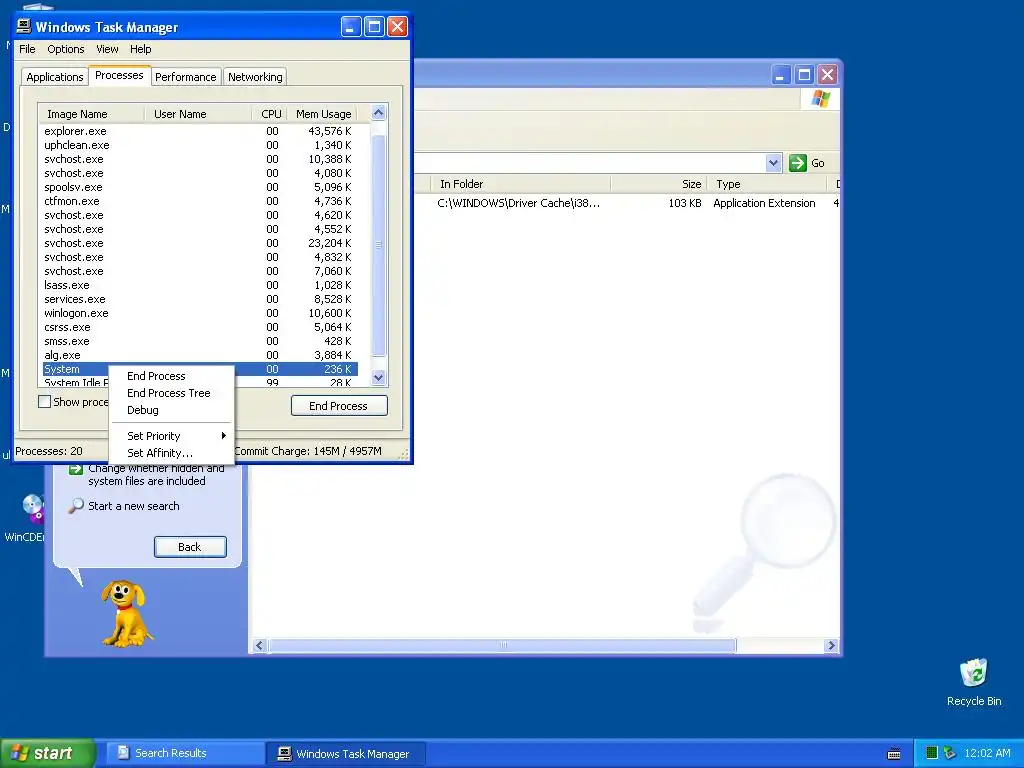
Task: Click the process list vertical scrollbar thumb
Action: tap(378, 245)
